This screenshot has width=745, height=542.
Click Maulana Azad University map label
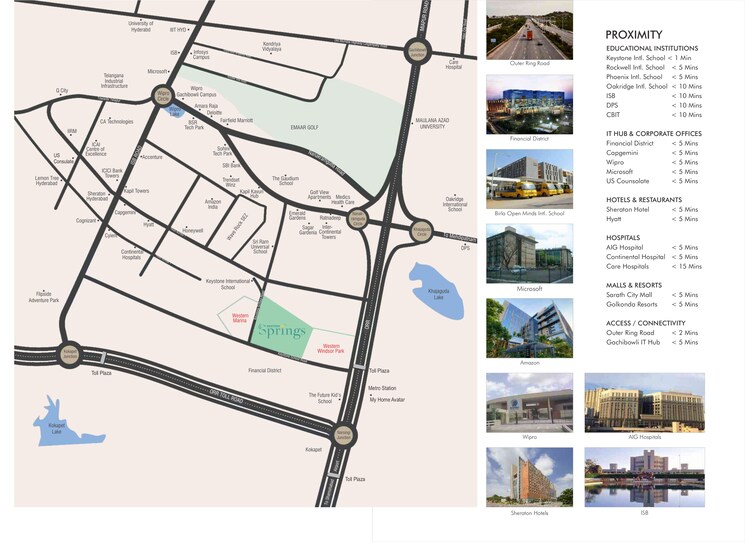432,124
